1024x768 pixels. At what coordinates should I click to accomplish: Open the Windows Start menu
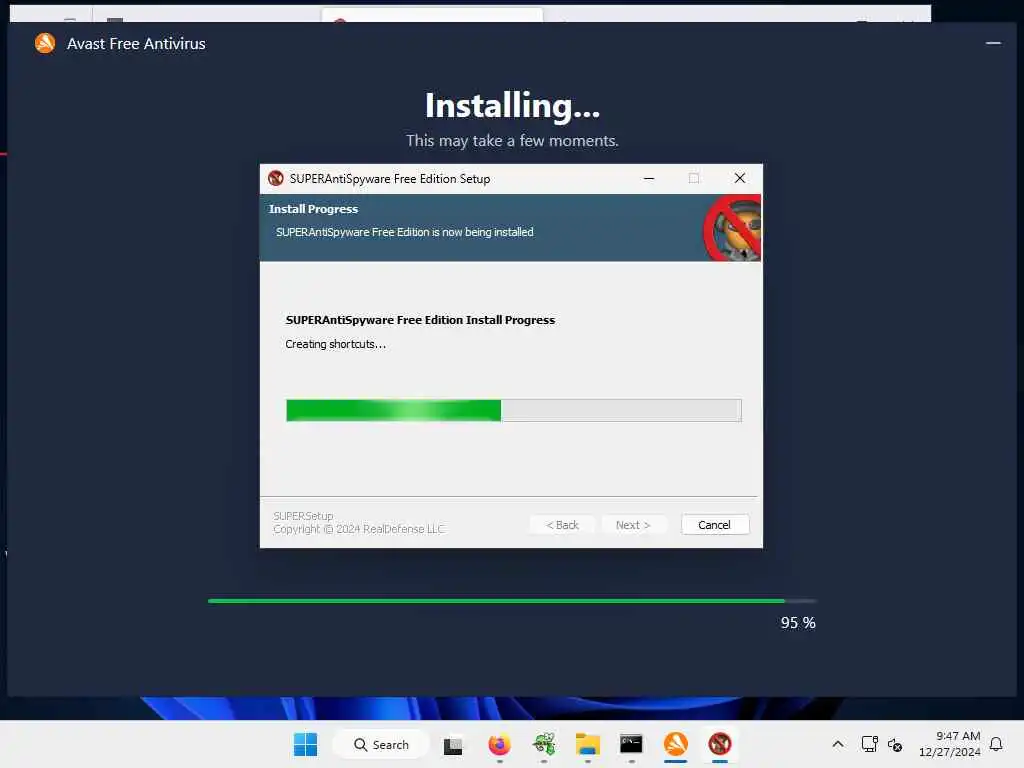tap(305, 744)
